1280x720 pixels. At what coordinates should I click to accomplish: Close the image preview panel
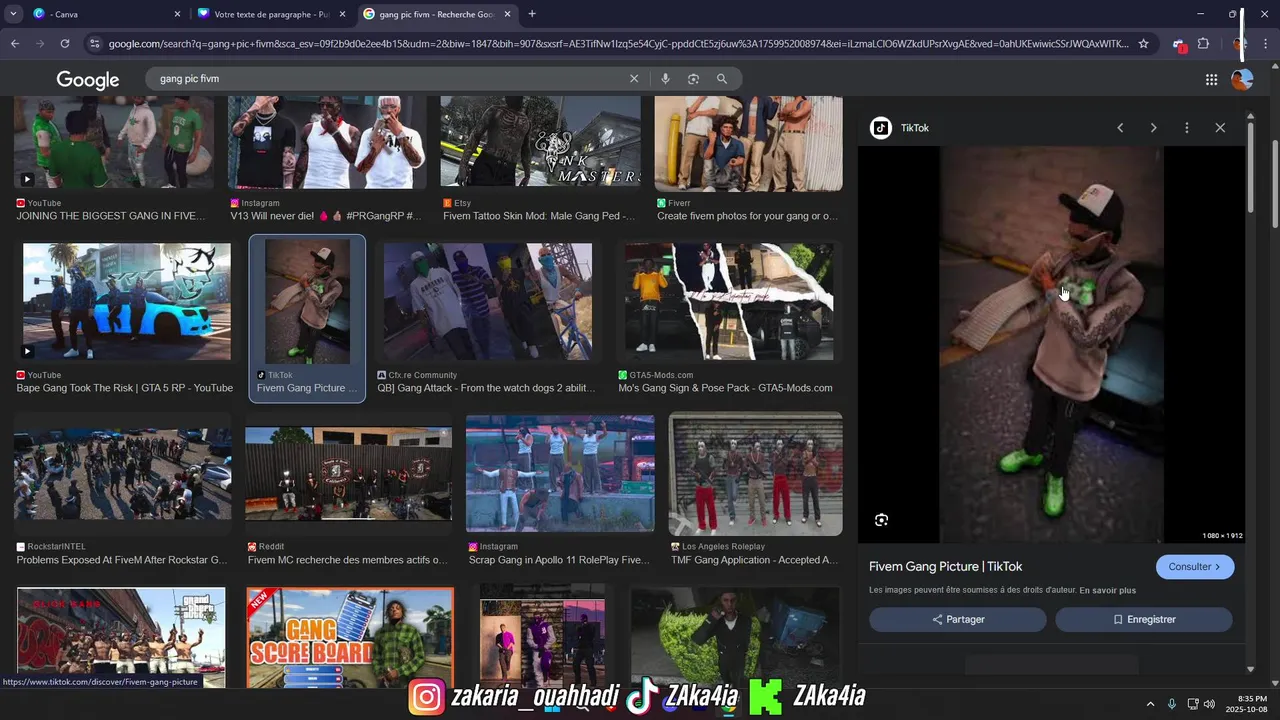(1220, 128)
